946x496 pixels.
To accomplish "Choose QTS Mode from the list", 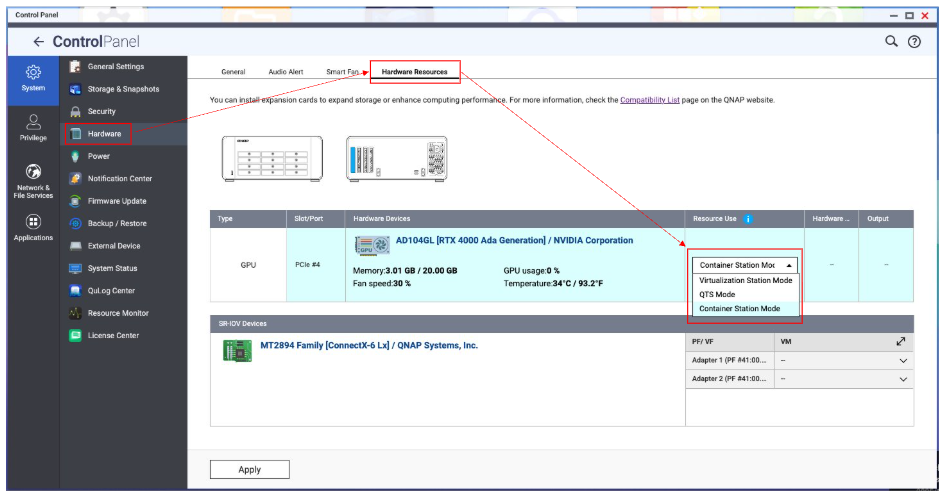I will [x=717, y=295].
